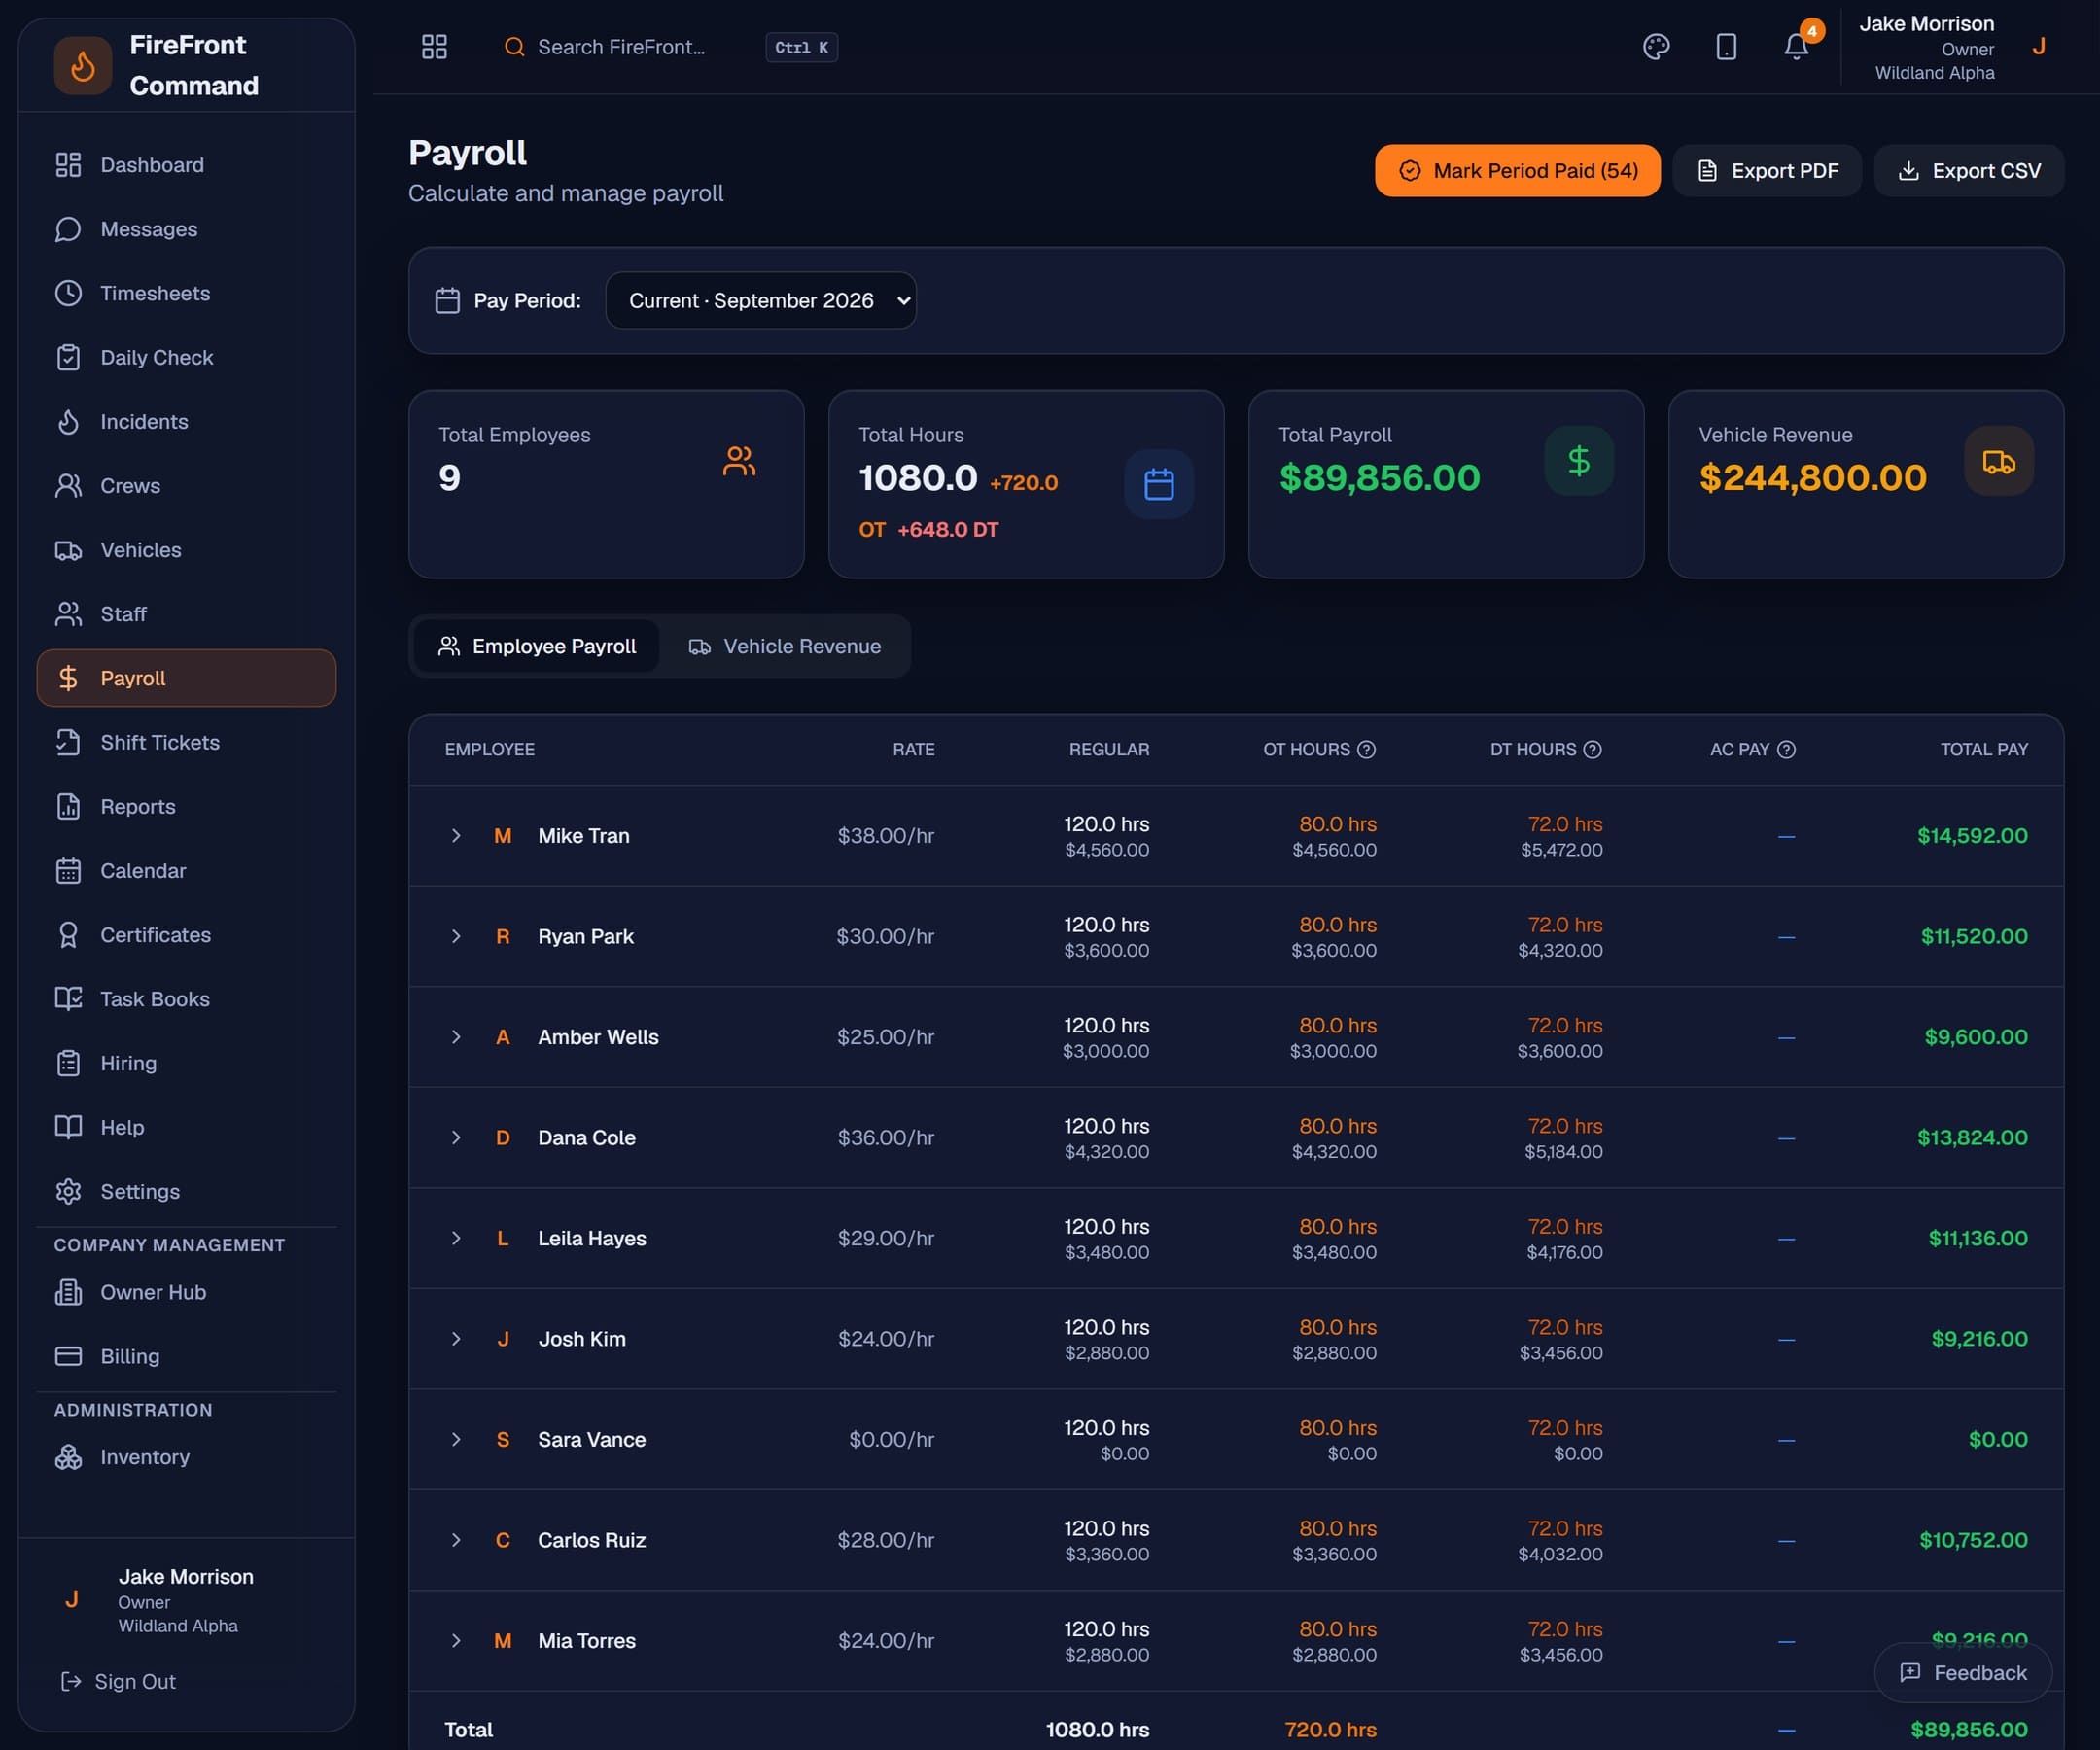Click dollar icon in Total Payroll card
Image resolution: width=2100 pixels, height=1750 pixels.
click(x=1579, y=461)
